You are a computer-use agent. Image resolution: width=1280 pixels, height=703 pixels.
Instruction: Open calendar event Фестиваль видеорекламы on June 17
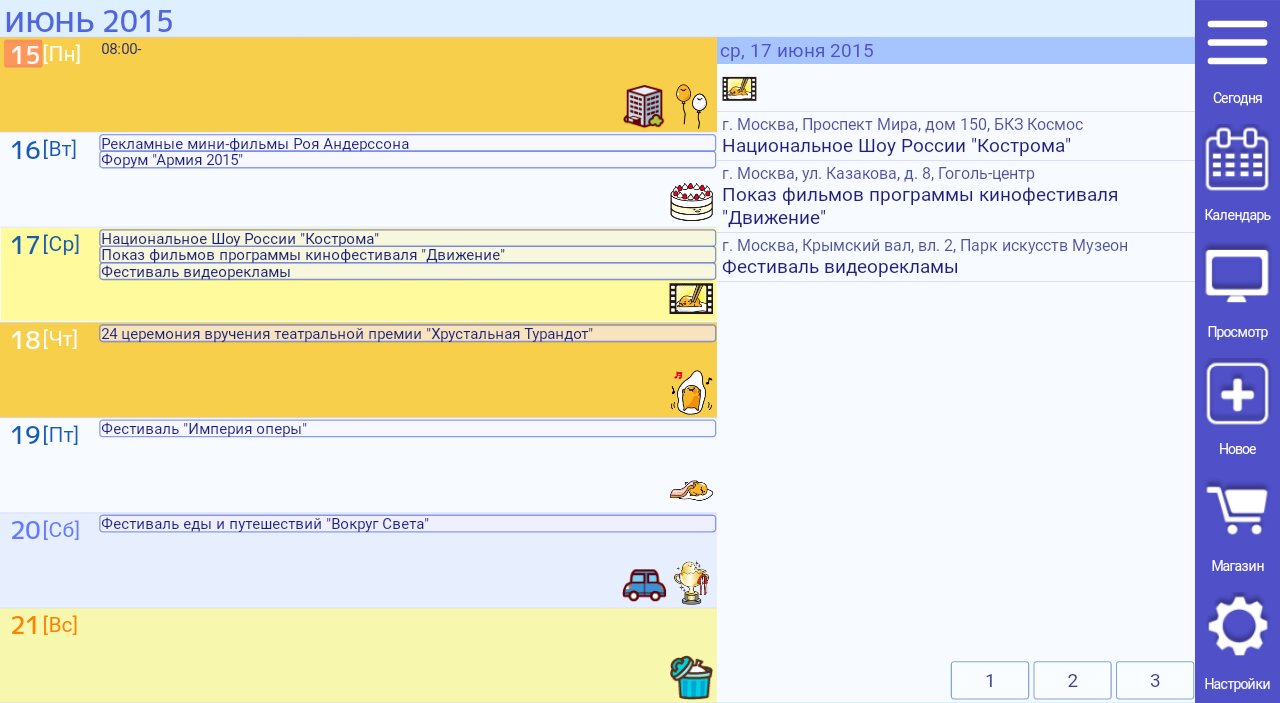[408, 271]
